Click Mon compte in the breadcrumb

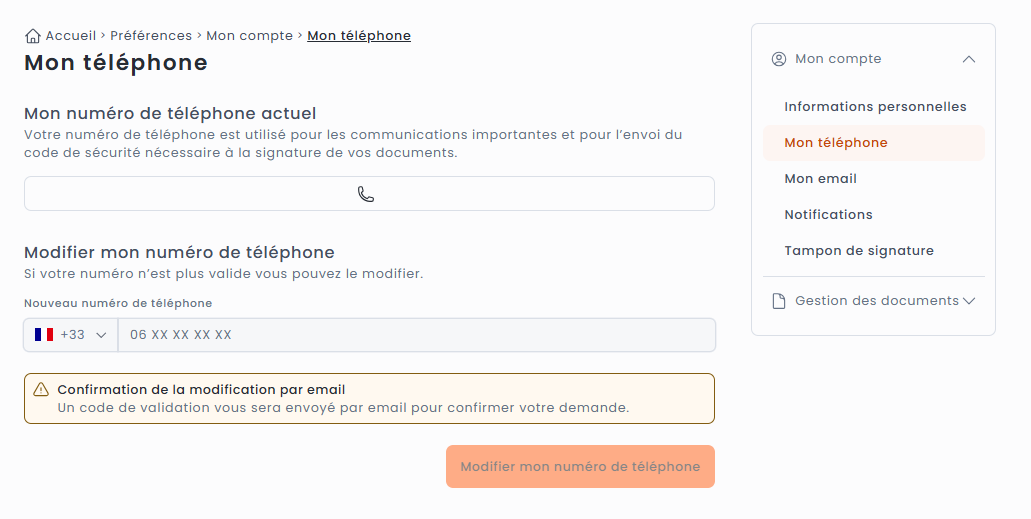(250, 36)
